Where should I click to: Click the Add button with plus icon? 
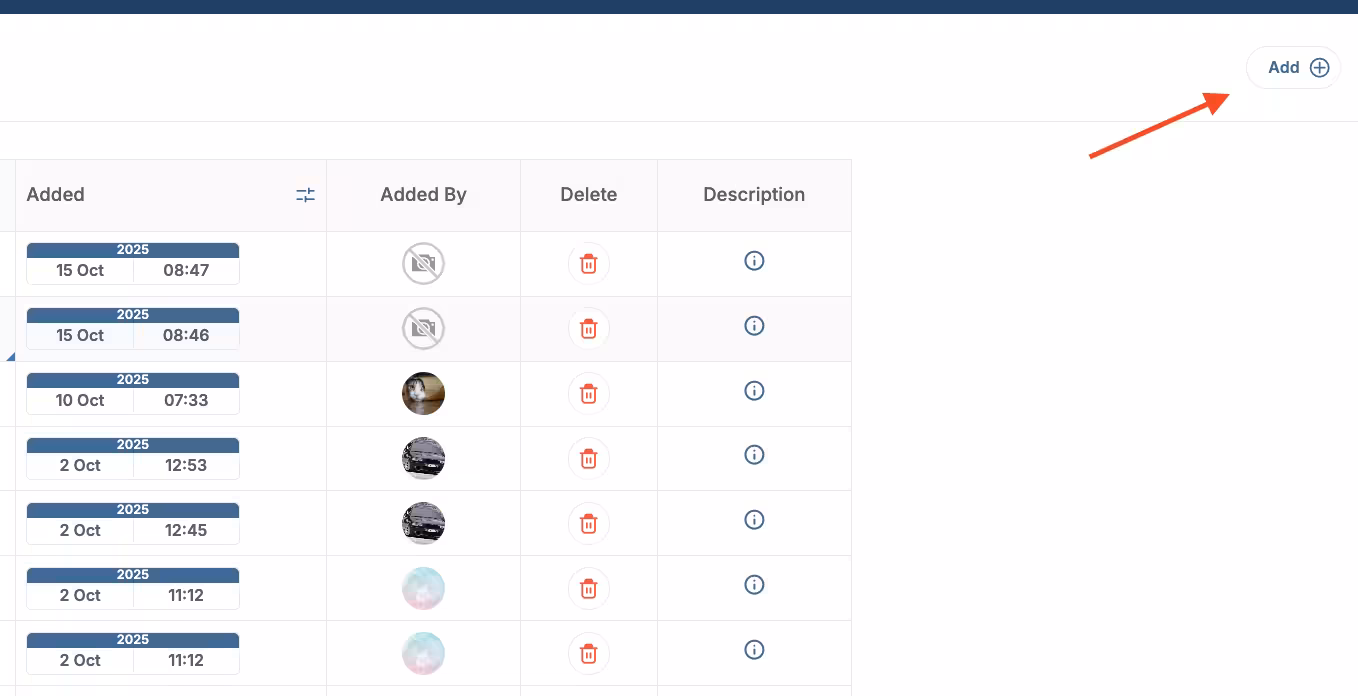(x=1293, y=68)
